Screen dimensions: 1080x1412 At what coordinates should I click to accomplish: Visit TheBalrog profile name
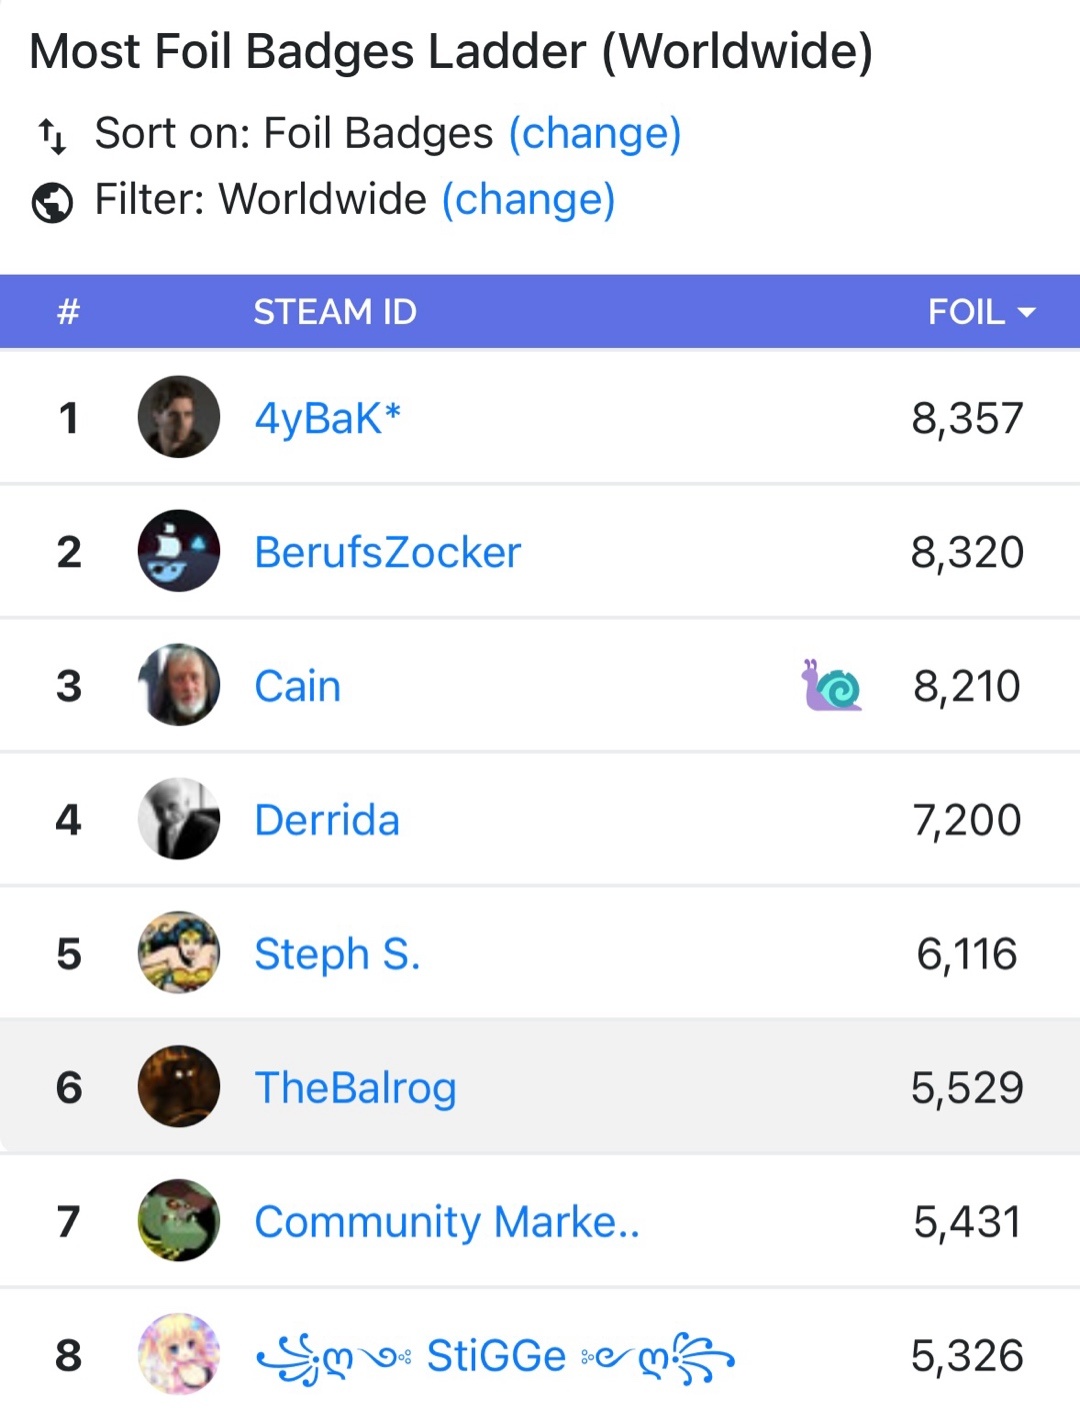(355, 1088)
